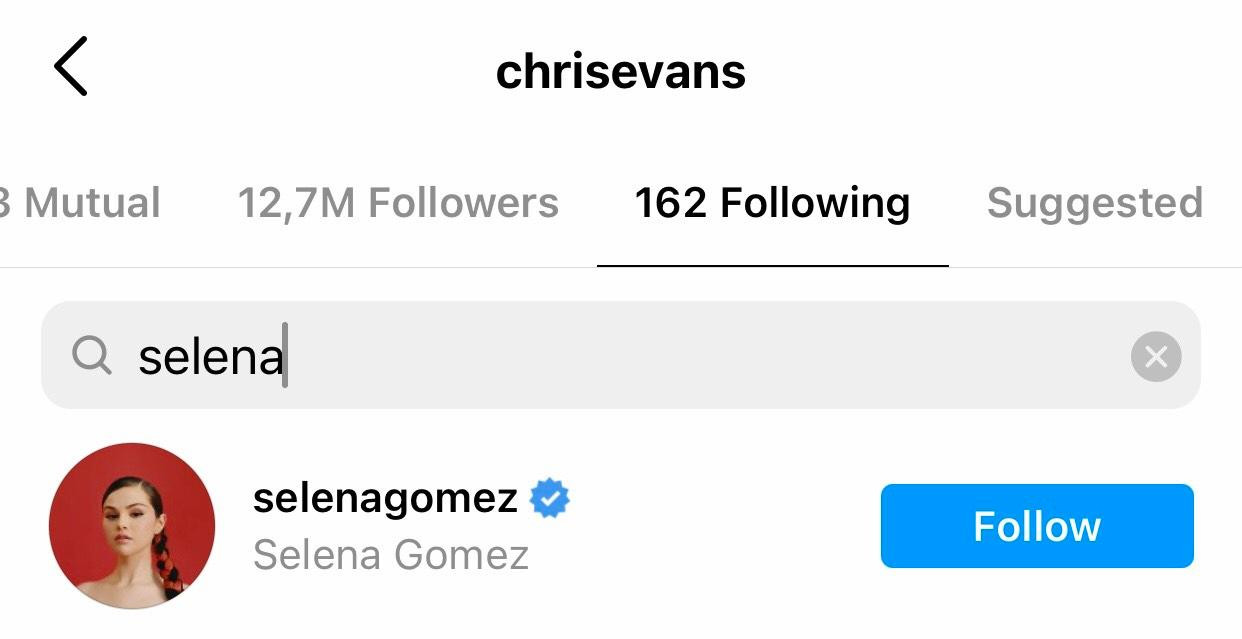Viewport: 1242px width, 639px height.
Task: Open Selena Gomez's profile picture
Action: point(132,526)
